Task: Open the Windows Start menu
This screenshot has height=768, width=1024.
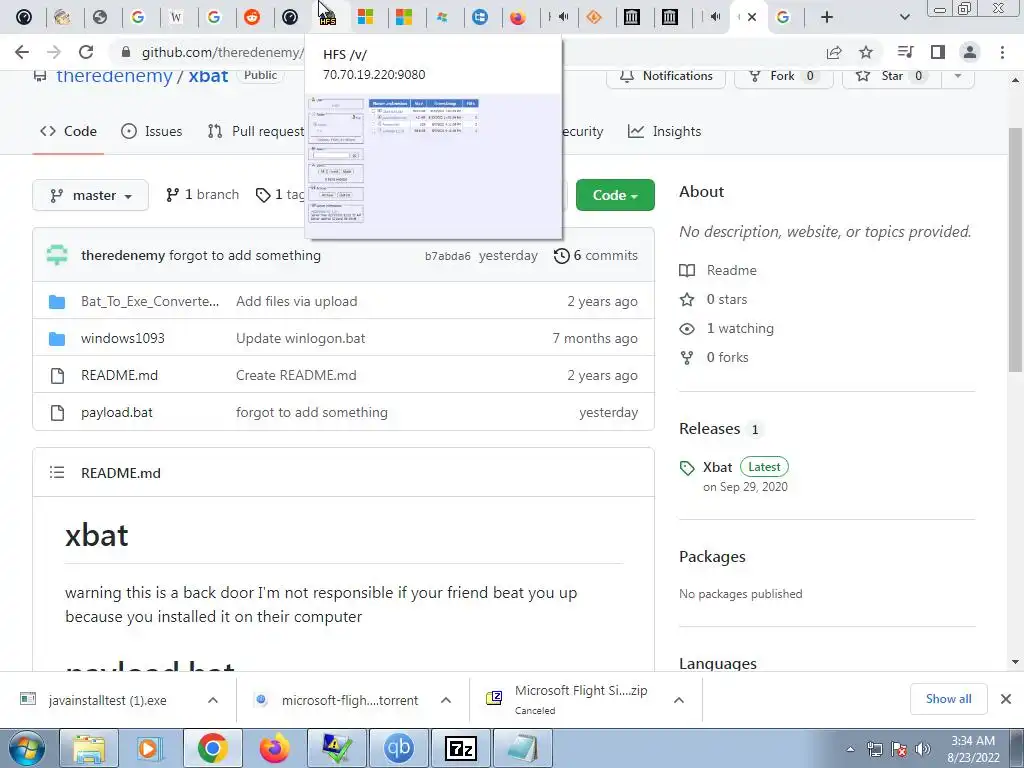Action: [26, 748]
